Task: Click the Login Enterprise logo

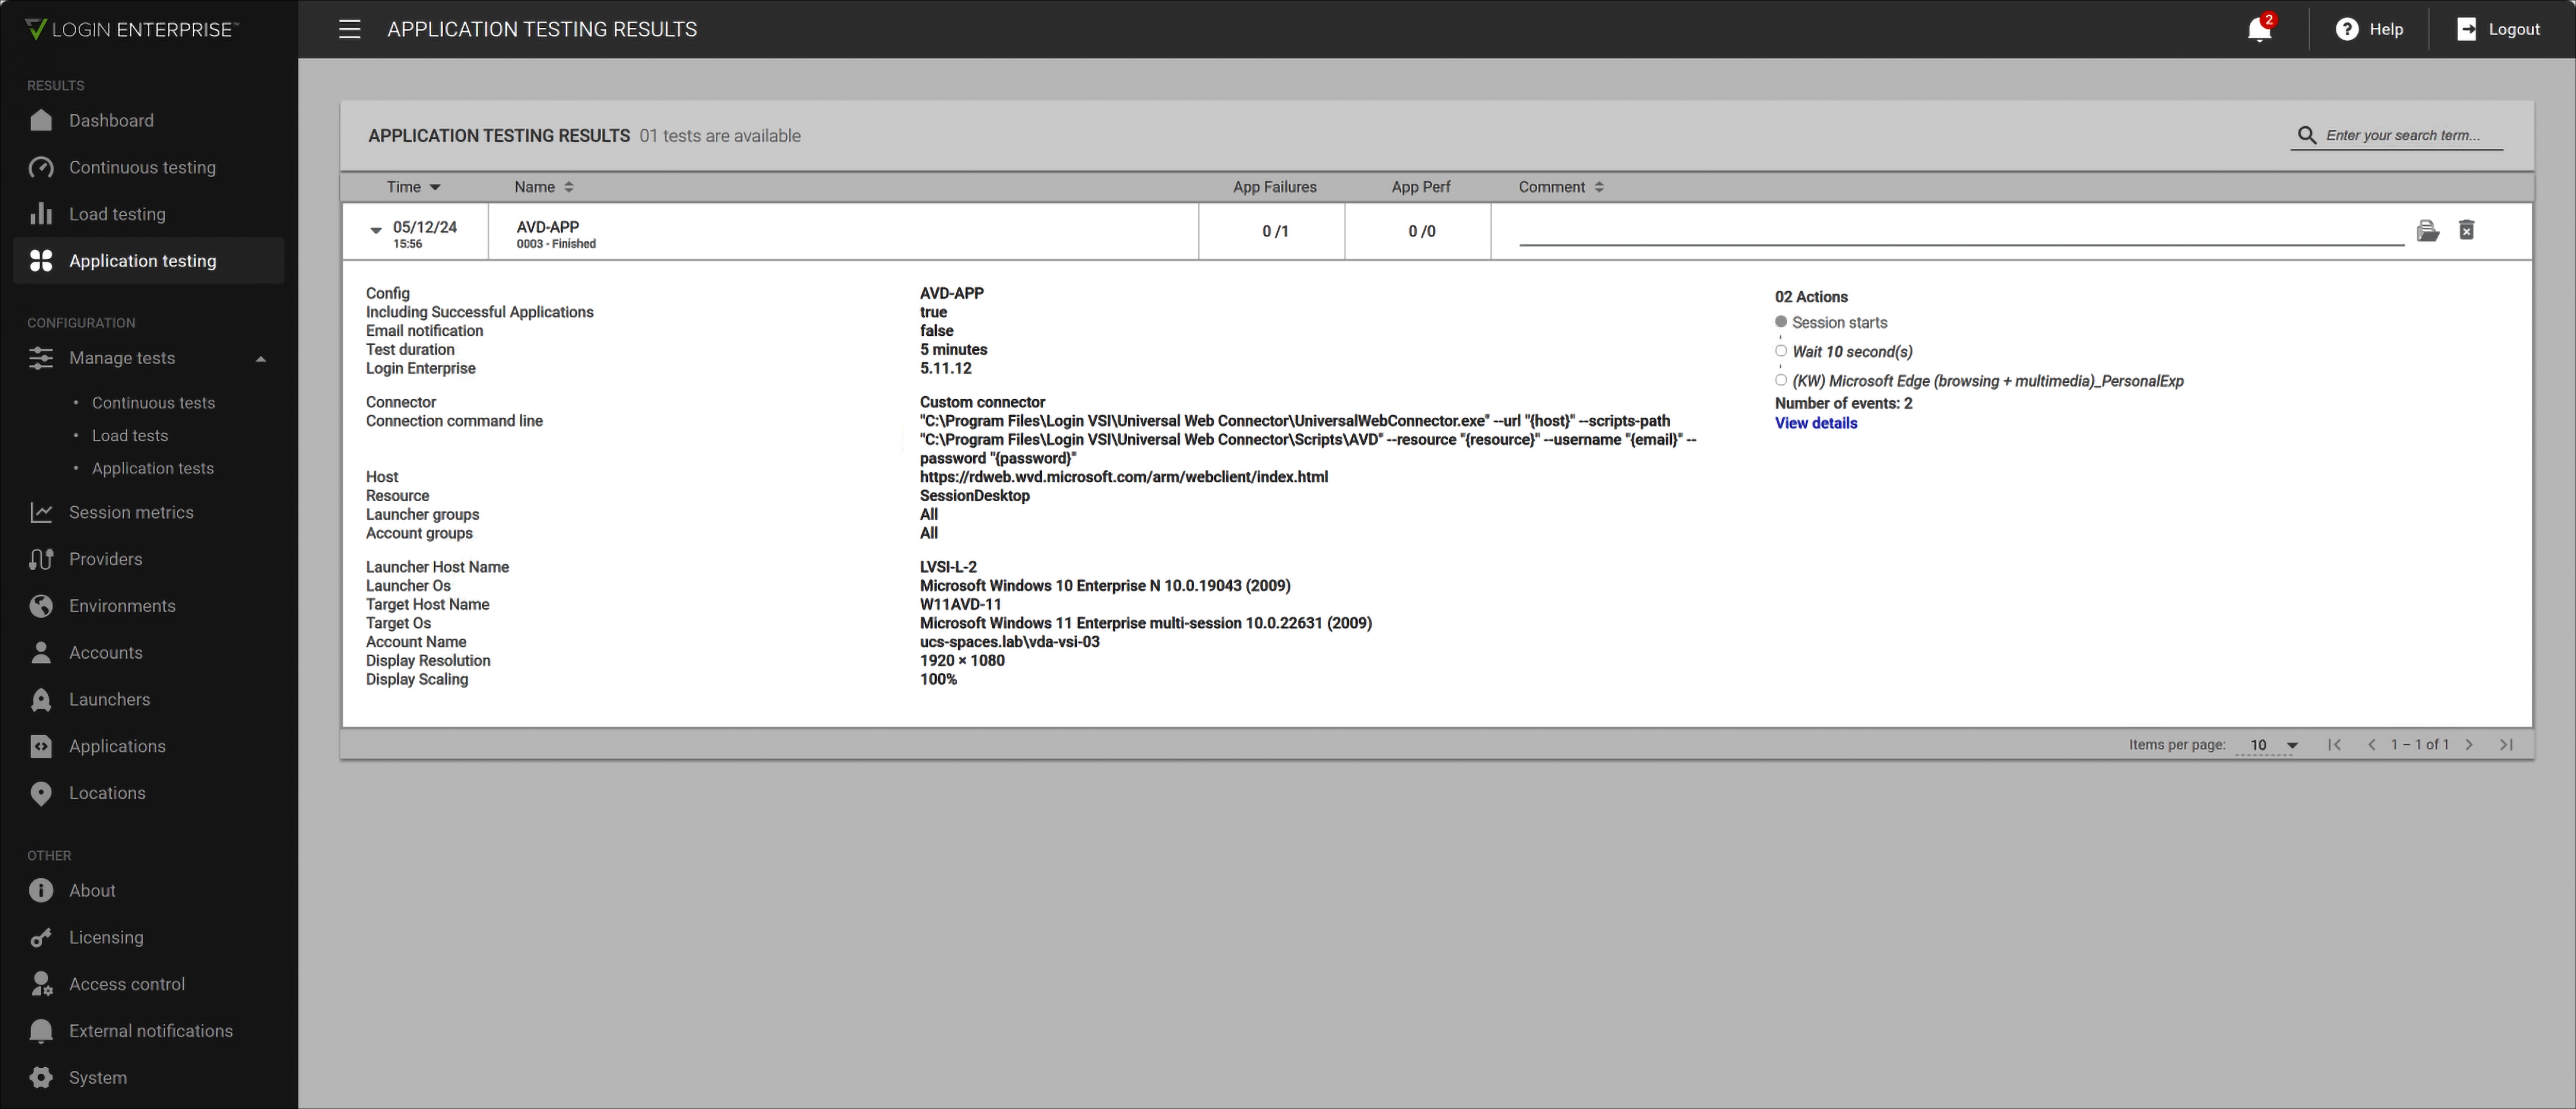Action: 131,29
